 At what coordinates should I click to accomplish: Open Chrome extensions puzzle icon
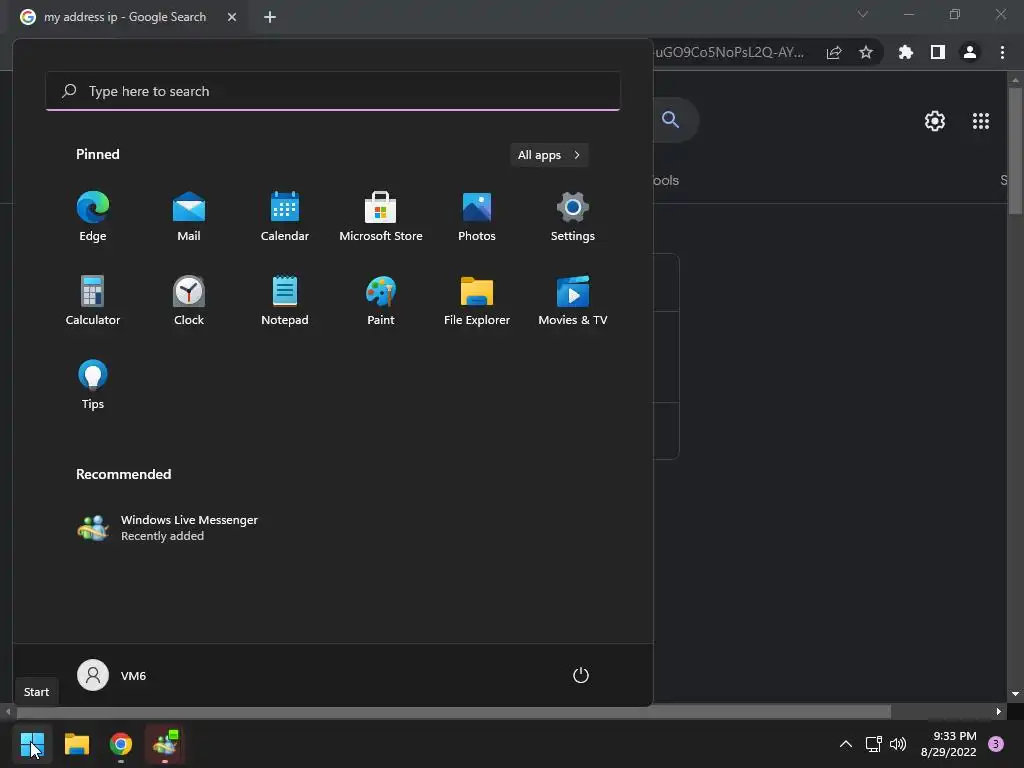pyautogui.click(x=906, y=52)
